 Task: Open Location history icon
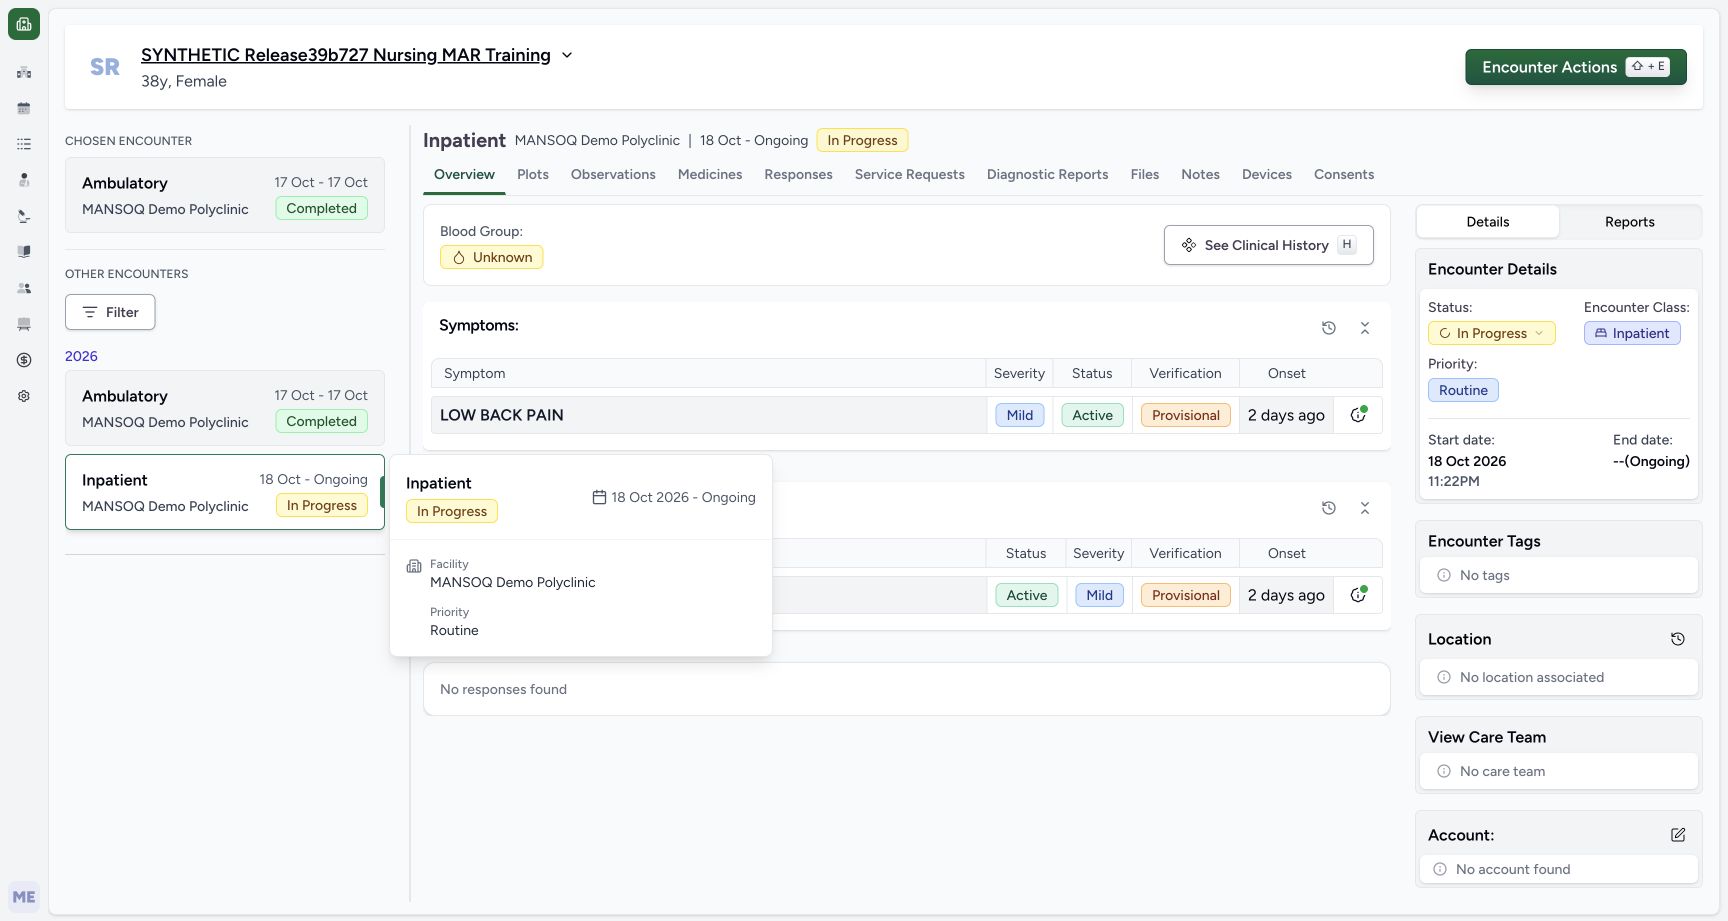pos(1678,639)
